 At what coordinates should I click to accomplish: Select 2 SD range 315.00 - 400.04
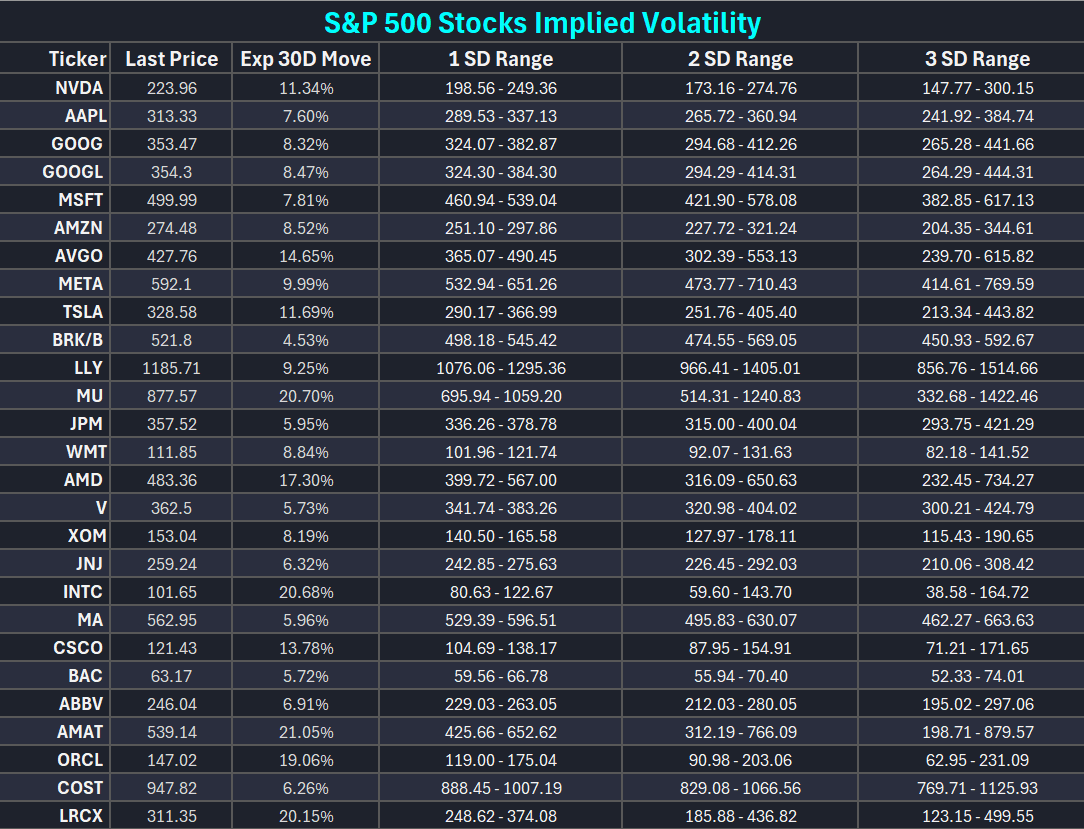point(740,425)
